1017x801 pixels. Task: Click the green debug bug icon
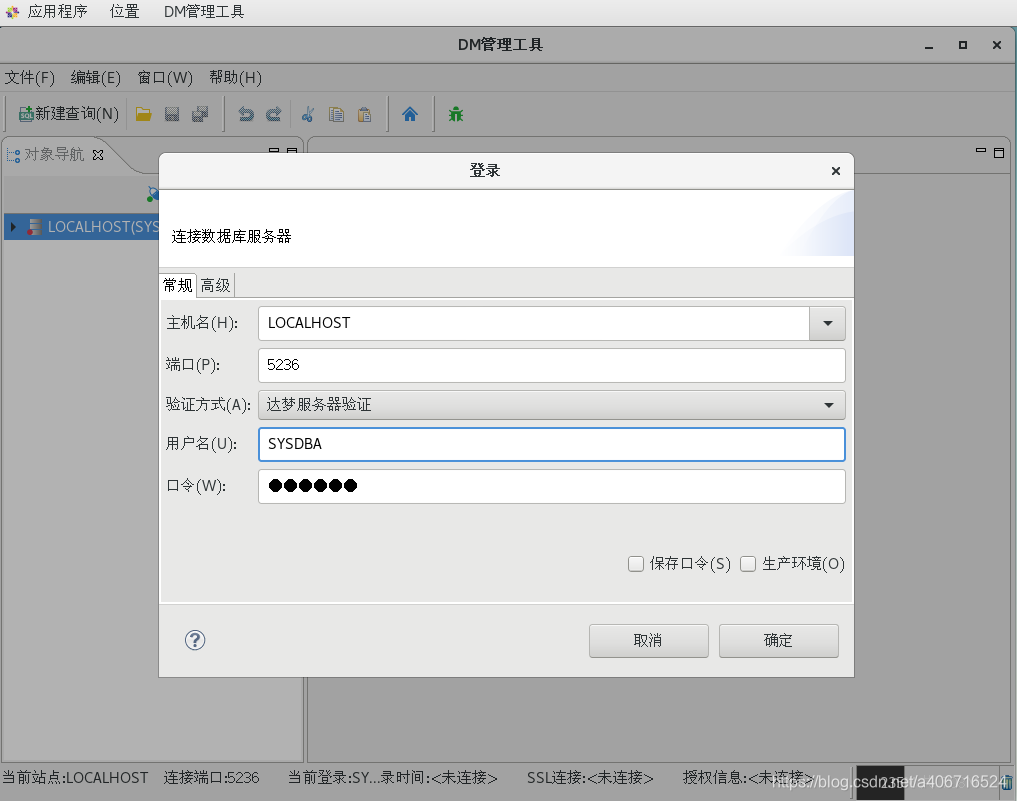(455, 113)
